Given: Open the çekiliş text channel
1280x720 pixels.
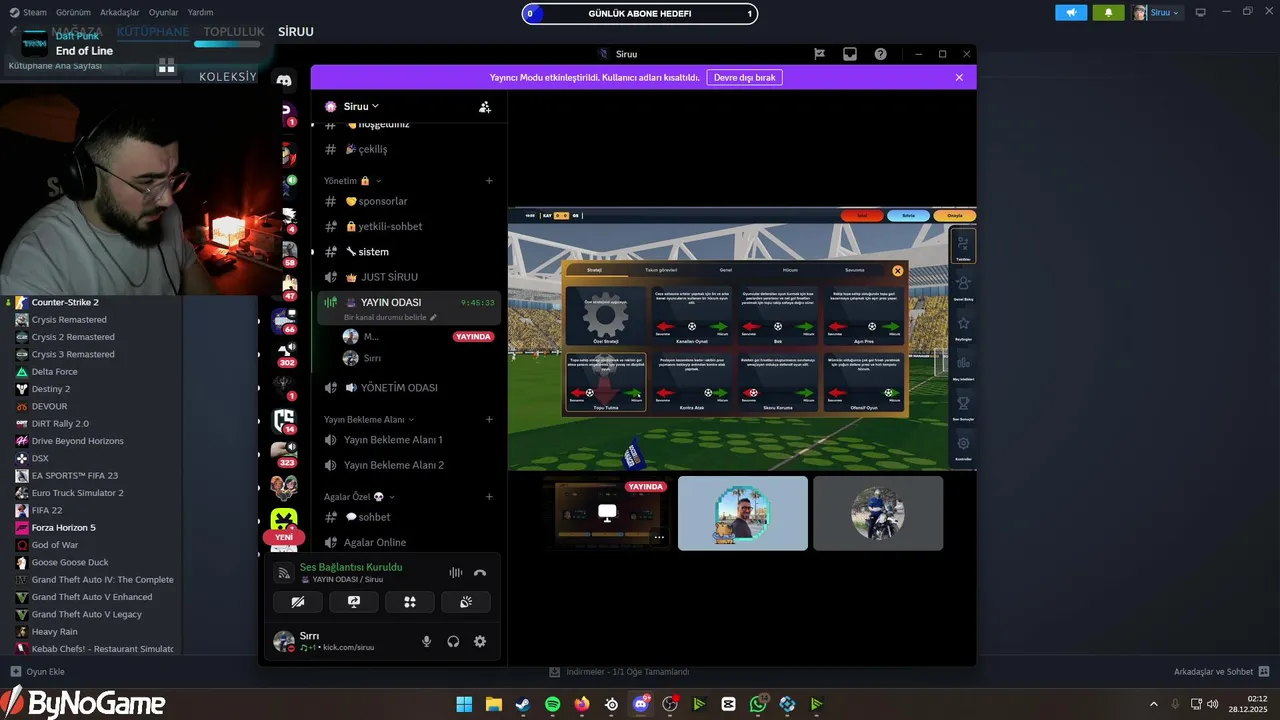Looking at the screenshot, I should (x=408, y=149).
